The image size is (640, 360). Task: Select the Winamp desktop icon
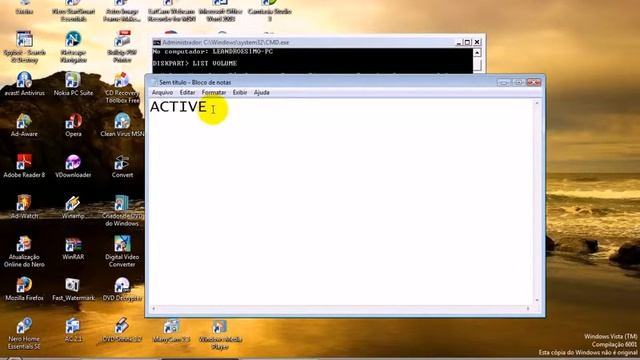coord(73,207)
